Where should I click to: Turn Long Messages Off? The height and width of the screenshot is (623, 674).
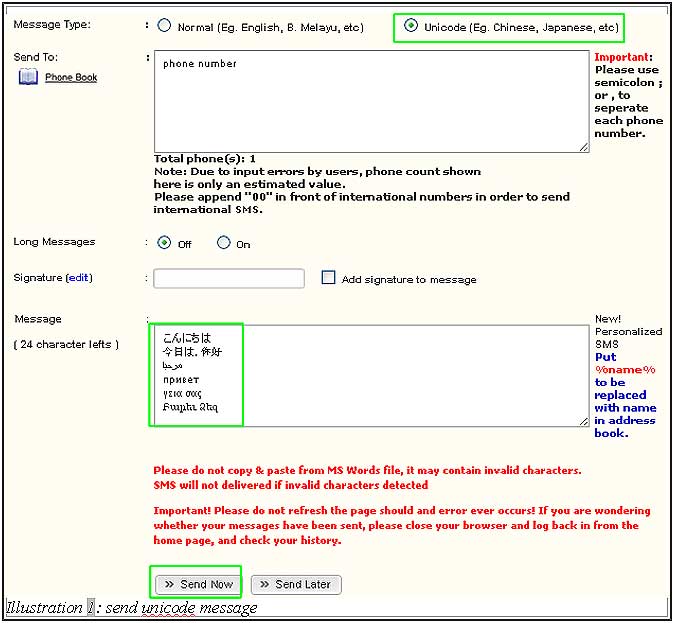[x=164, y=242]
